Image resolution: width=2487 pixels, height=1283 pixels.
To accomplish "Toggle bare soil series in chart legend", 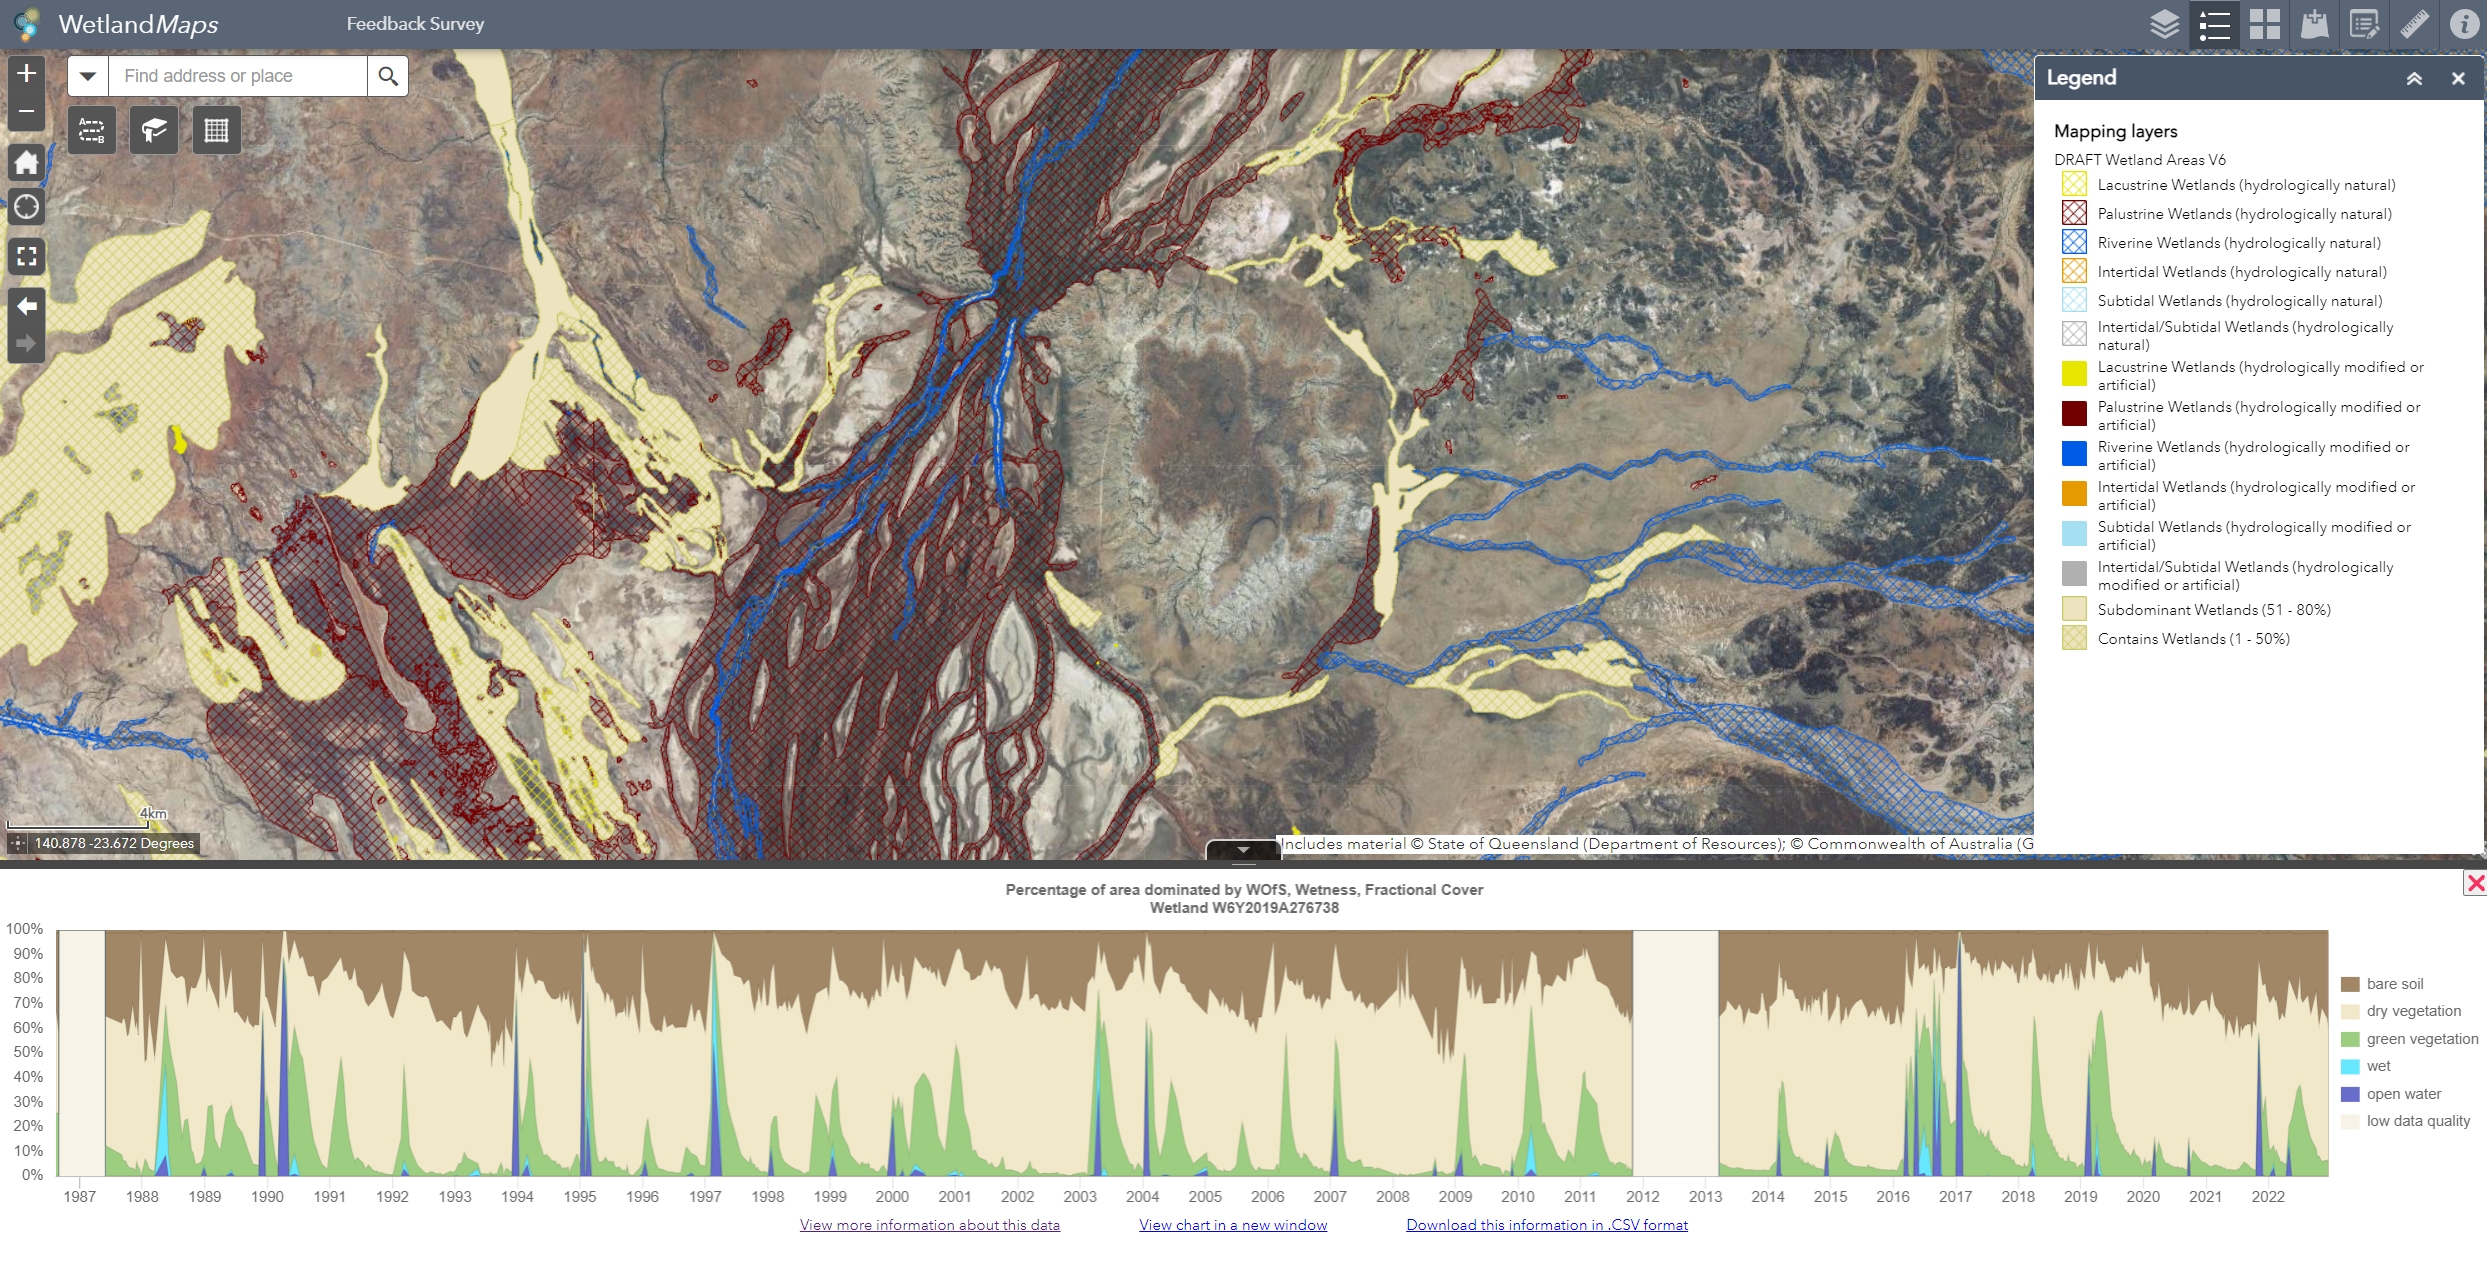I will [x=2394, y=984].
